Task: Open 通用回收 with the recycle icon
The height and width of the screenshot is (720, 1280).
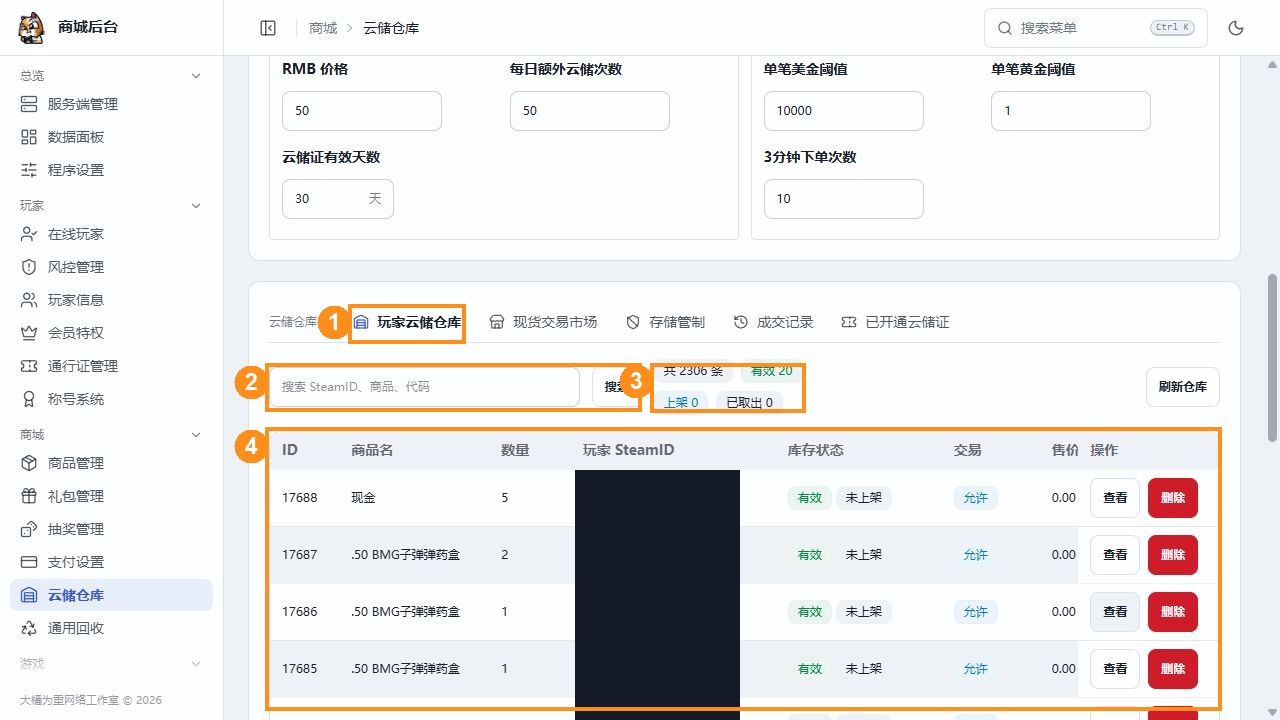Action: 111,628
